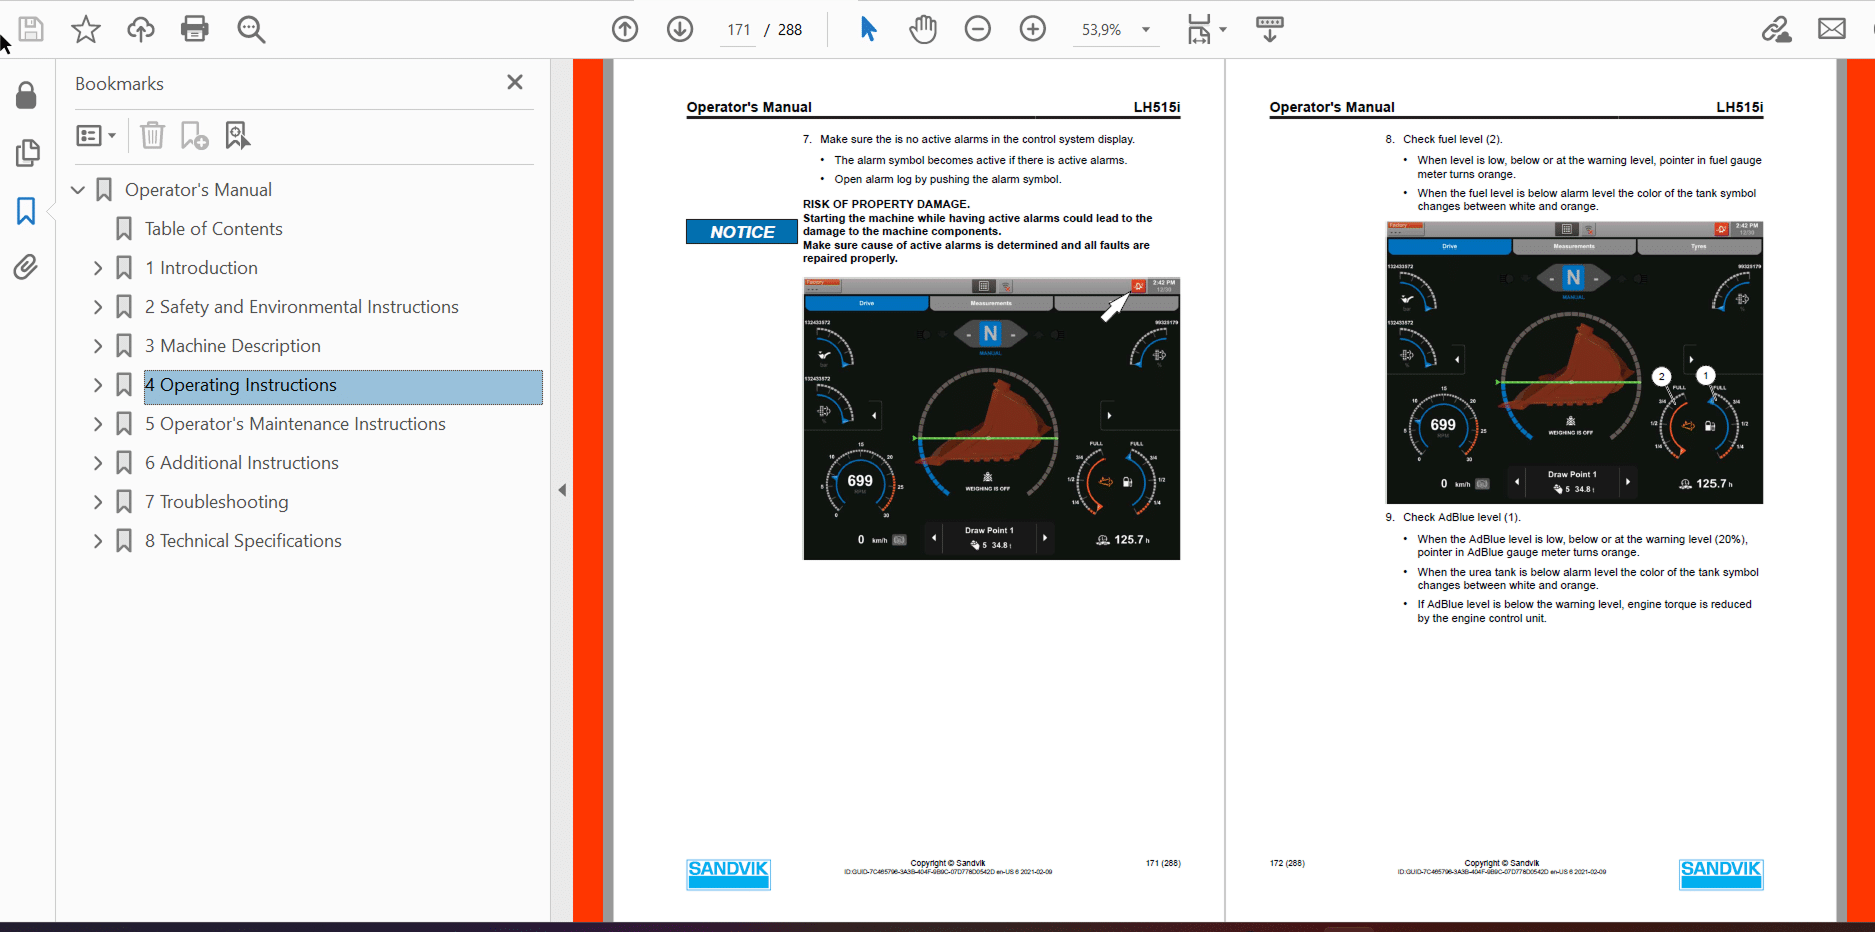Close the Bookmarks panel

point(515,83)
